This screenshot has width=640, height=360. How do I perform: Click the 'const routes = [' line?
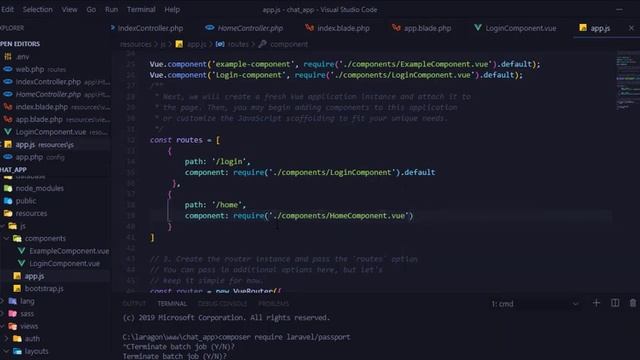point(185,140)
